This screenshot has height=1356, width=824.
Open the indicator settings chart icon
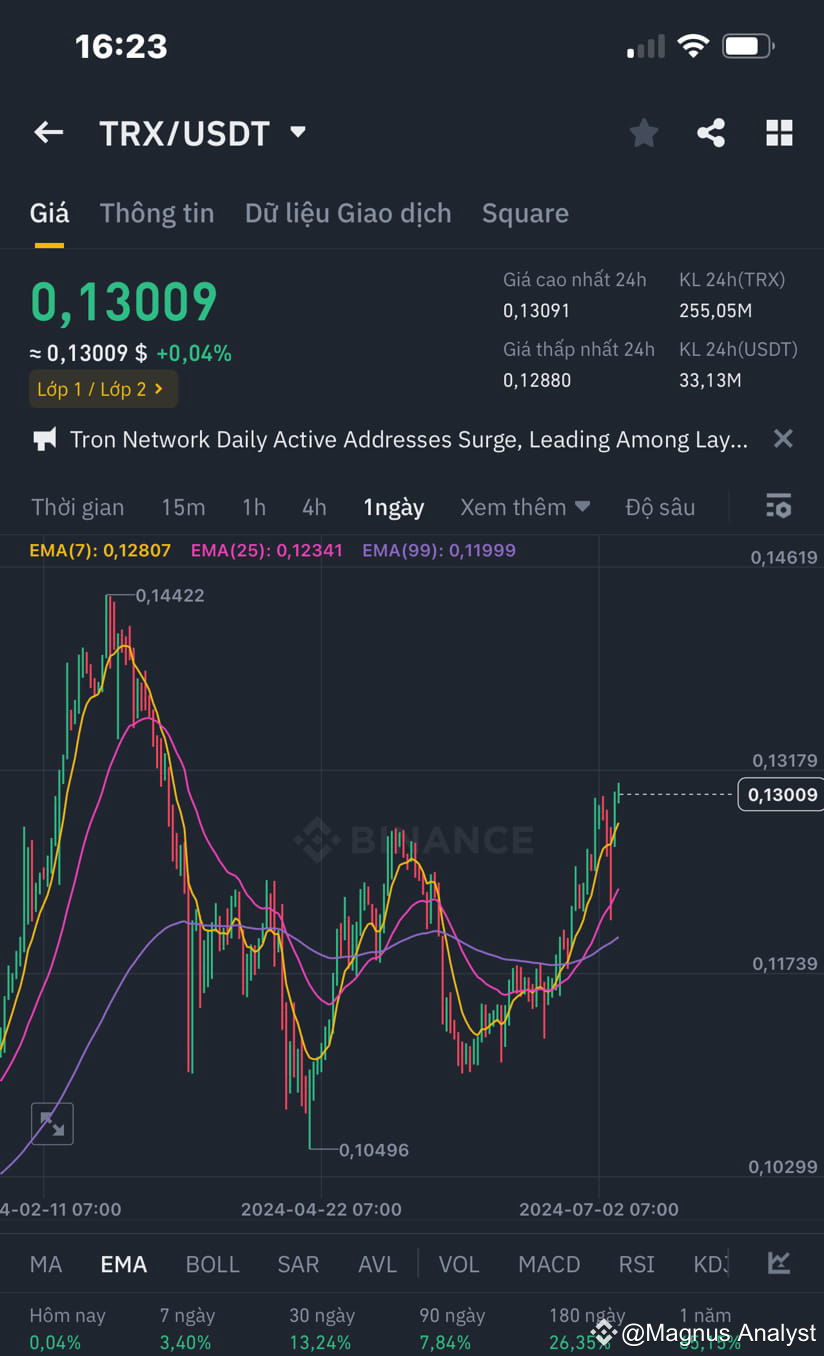pyautogui.click(x=779, y=1263)
